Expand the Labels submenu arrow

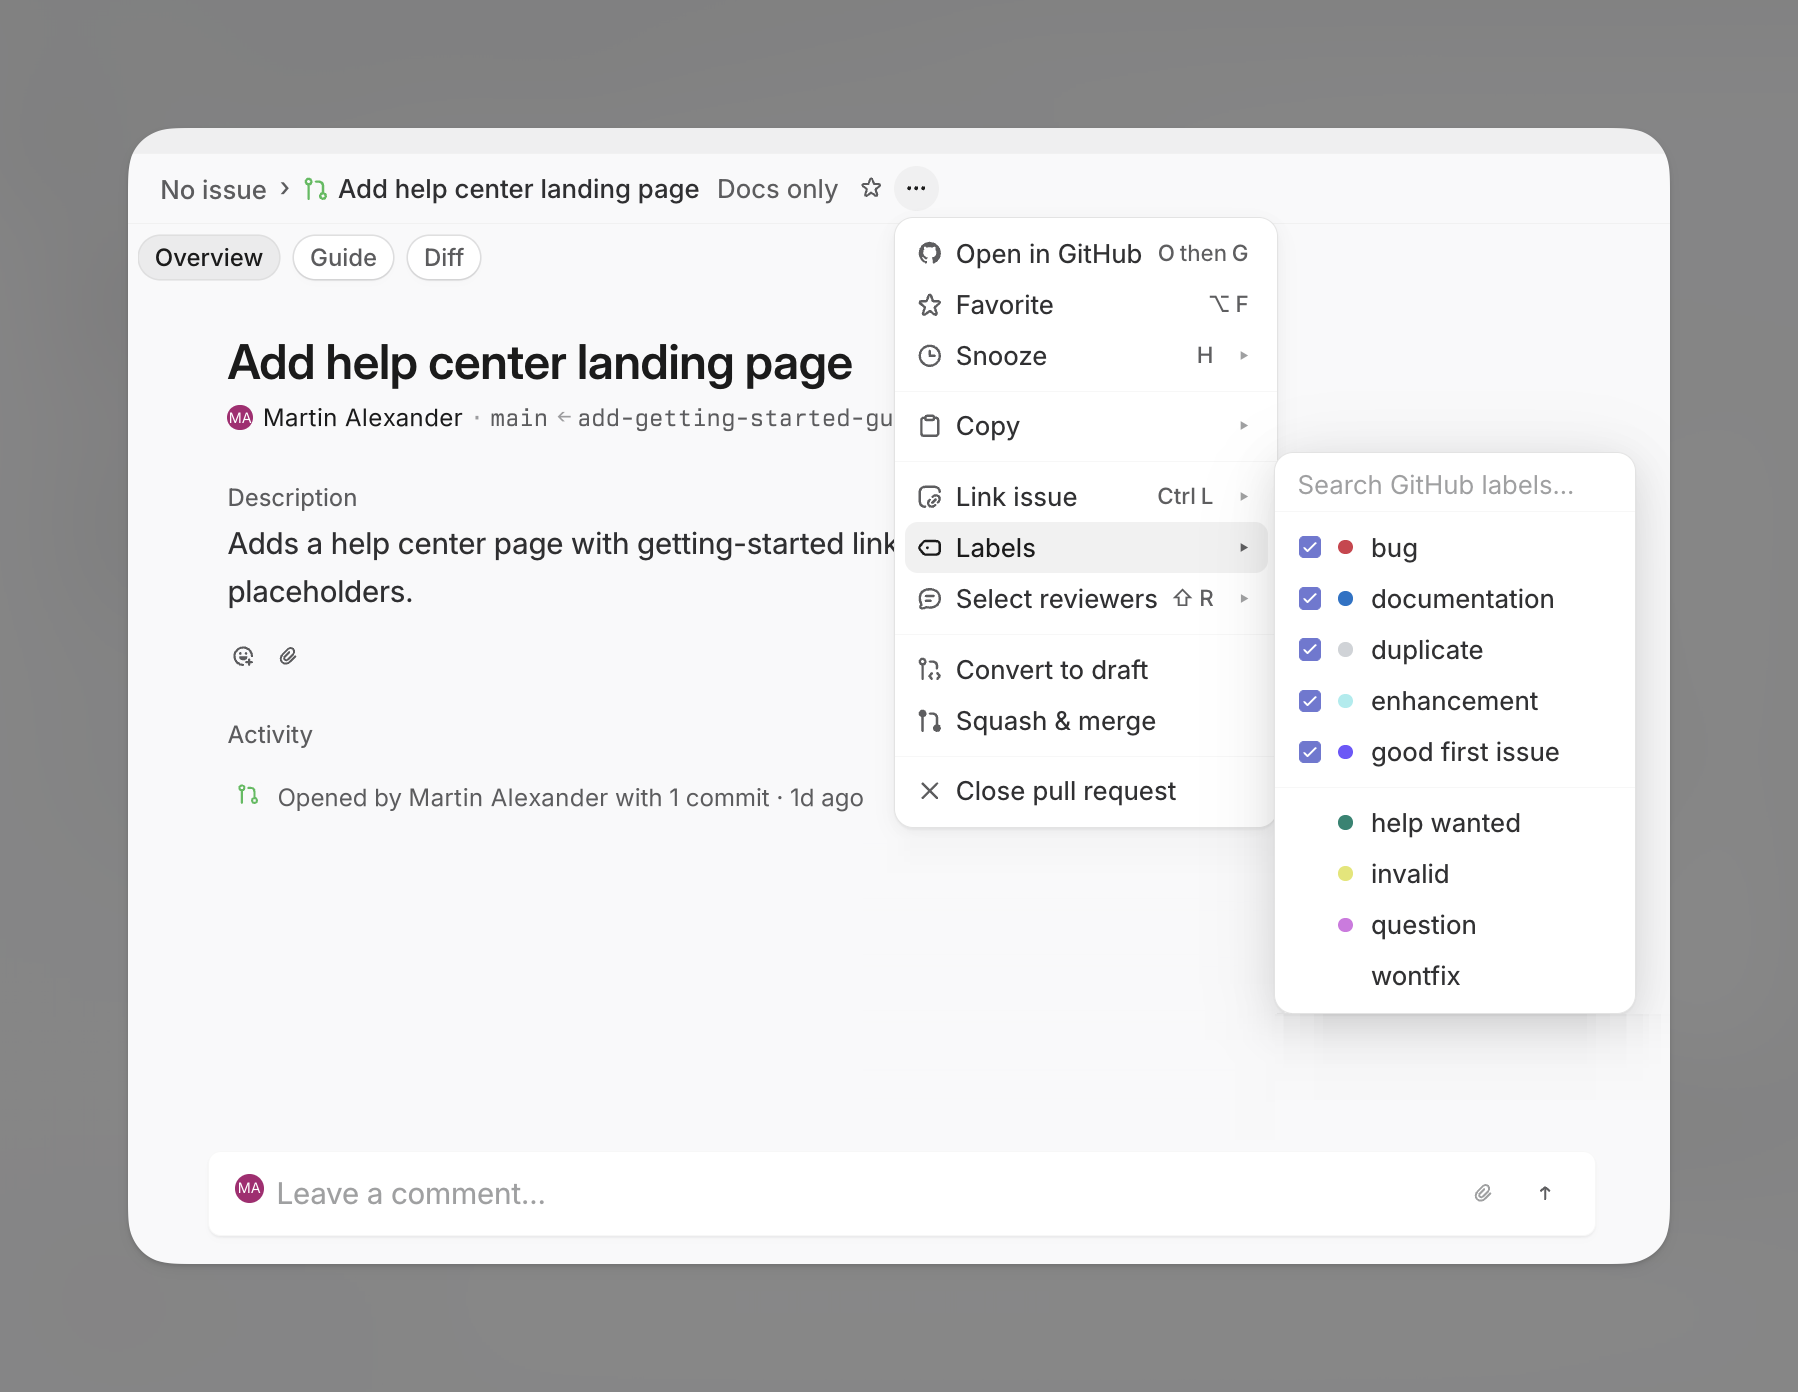(1244, 548)
